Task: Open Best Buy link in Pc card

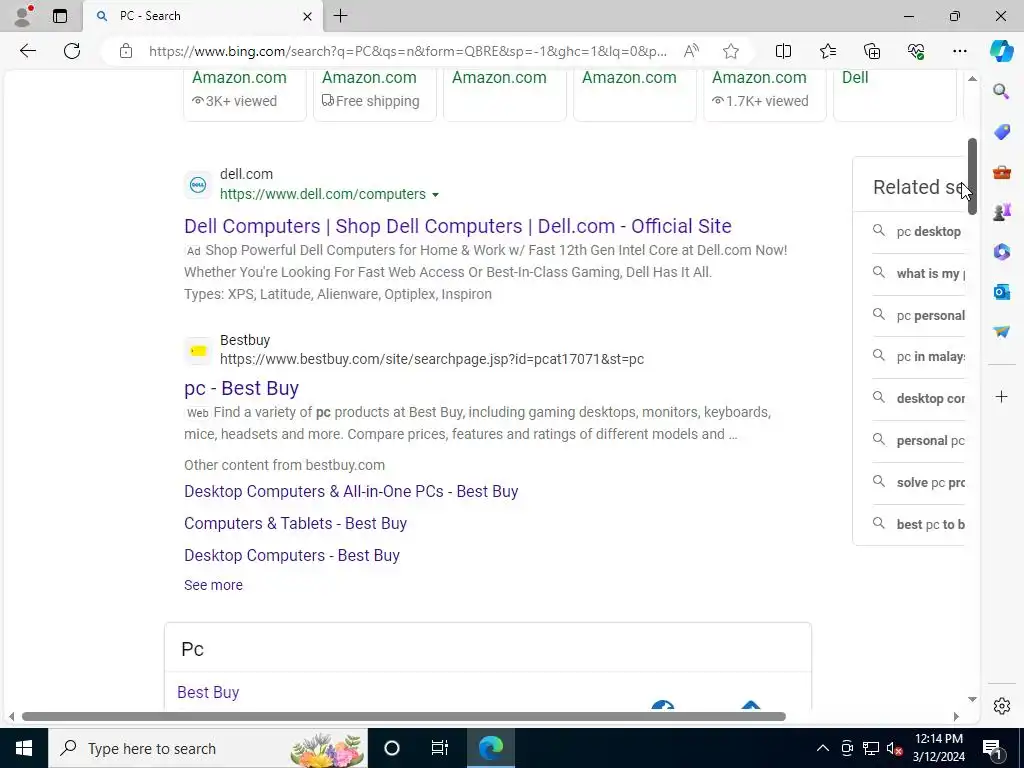Action: (x=208, y=692)
